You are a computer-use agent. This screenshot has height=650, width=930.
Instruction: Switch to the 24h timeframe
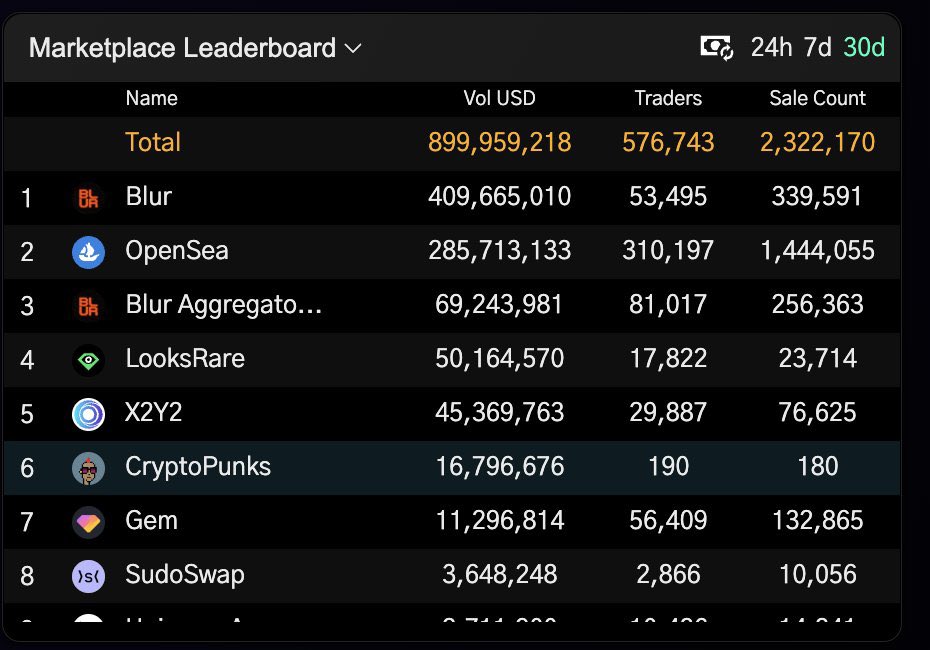point(771,47)
